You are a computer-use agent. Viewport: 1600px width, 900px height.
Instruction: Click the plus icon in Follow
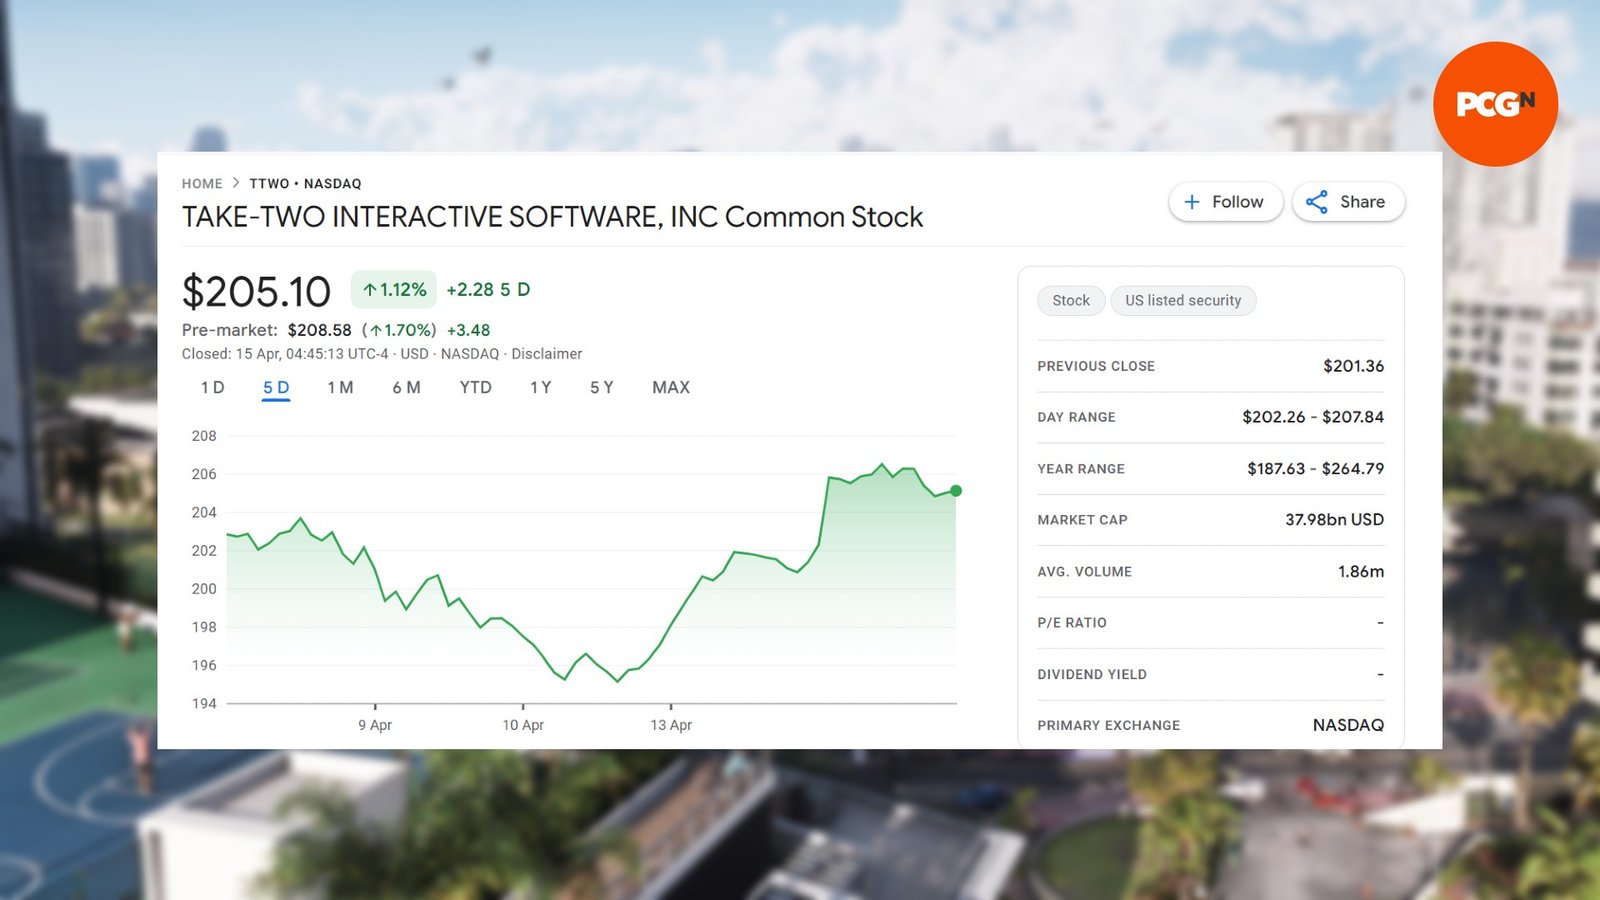pyautogui.click(x=1192, y=202)
